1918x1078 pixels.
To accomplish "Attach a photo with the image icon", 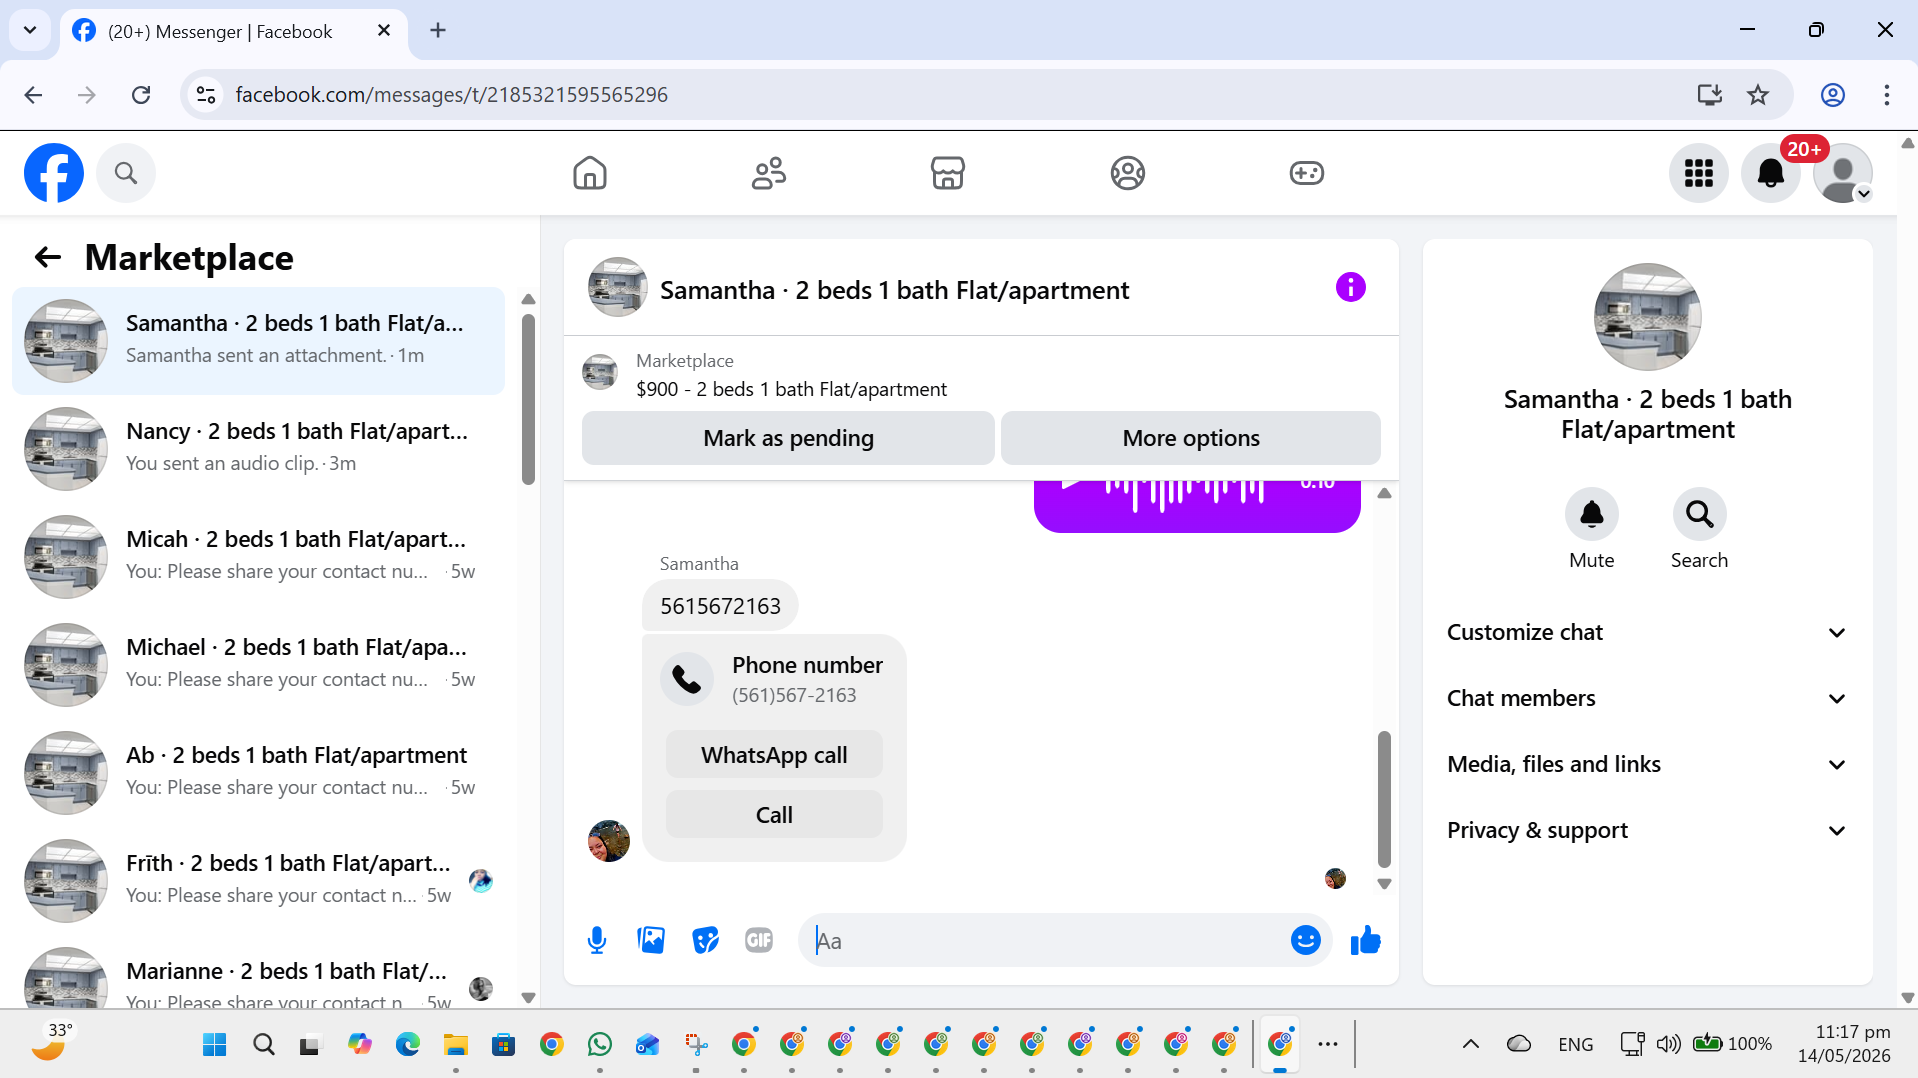I will [651, 940].
